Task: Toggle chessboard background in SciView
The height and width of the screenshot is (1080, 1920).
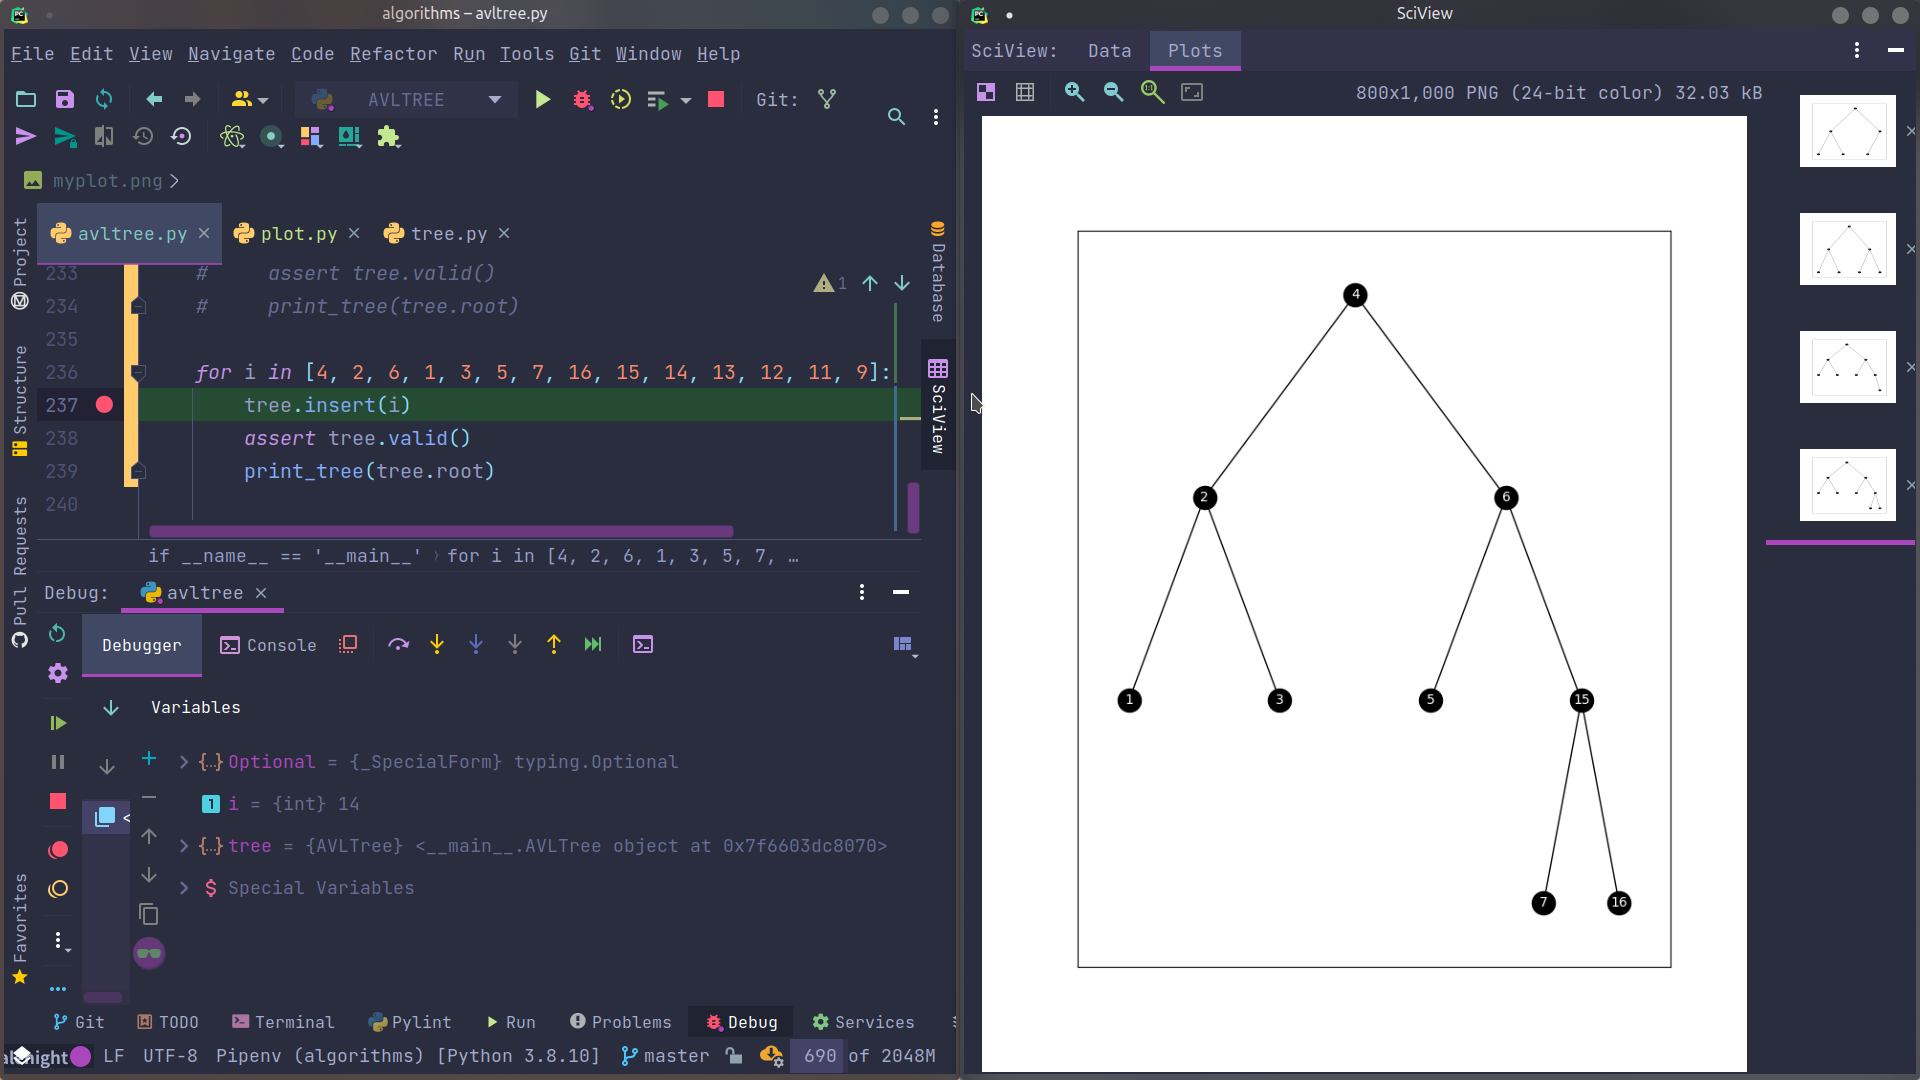Action: click(x=986, y=92)
